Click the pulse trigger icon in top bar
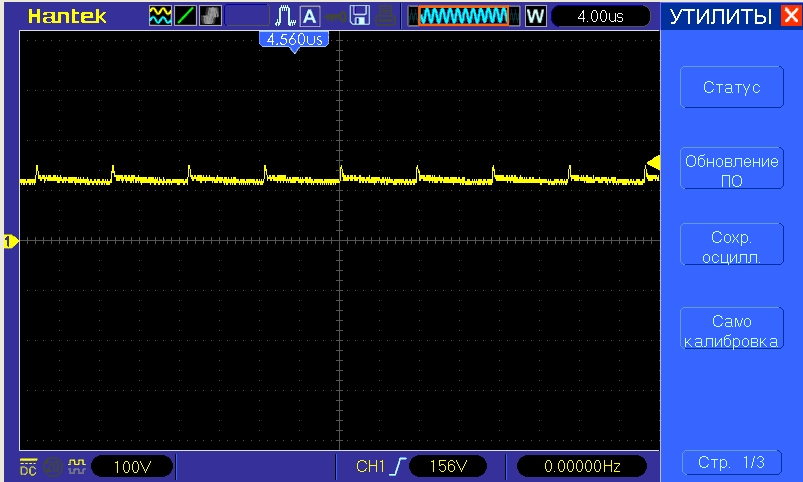The height and width of the screenshot is (482, 803). 284,16
